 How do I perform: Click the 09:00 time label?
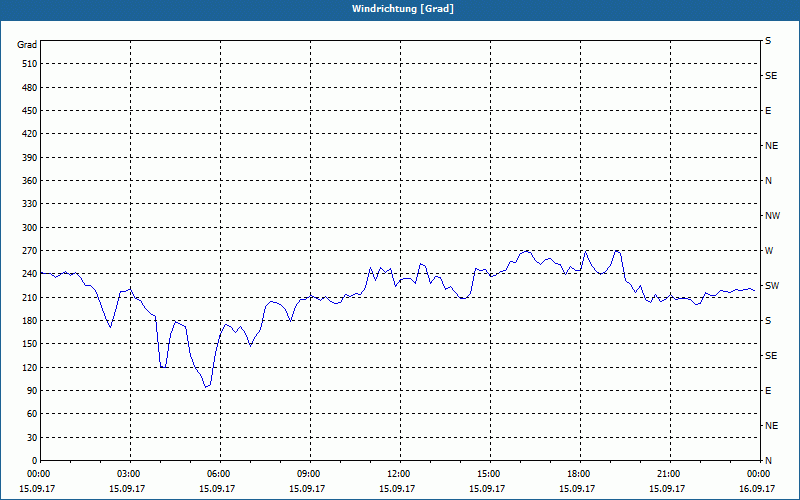(x=310, y=473)
